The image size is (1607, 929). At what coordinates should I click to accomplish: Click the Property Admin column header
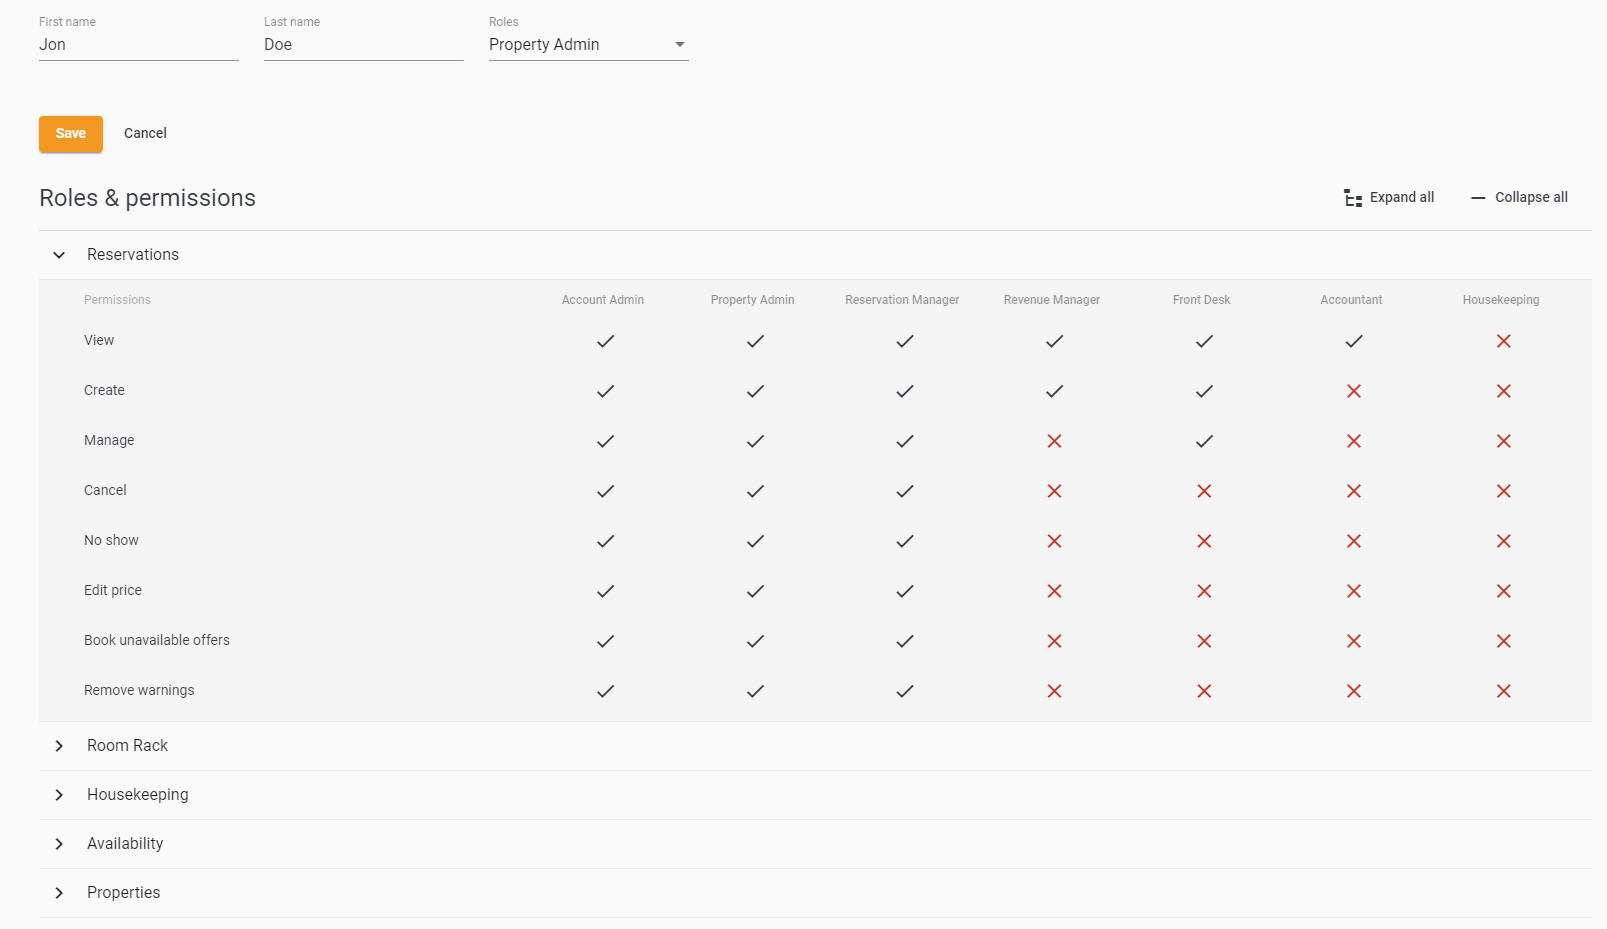click(x=753, y=300)
